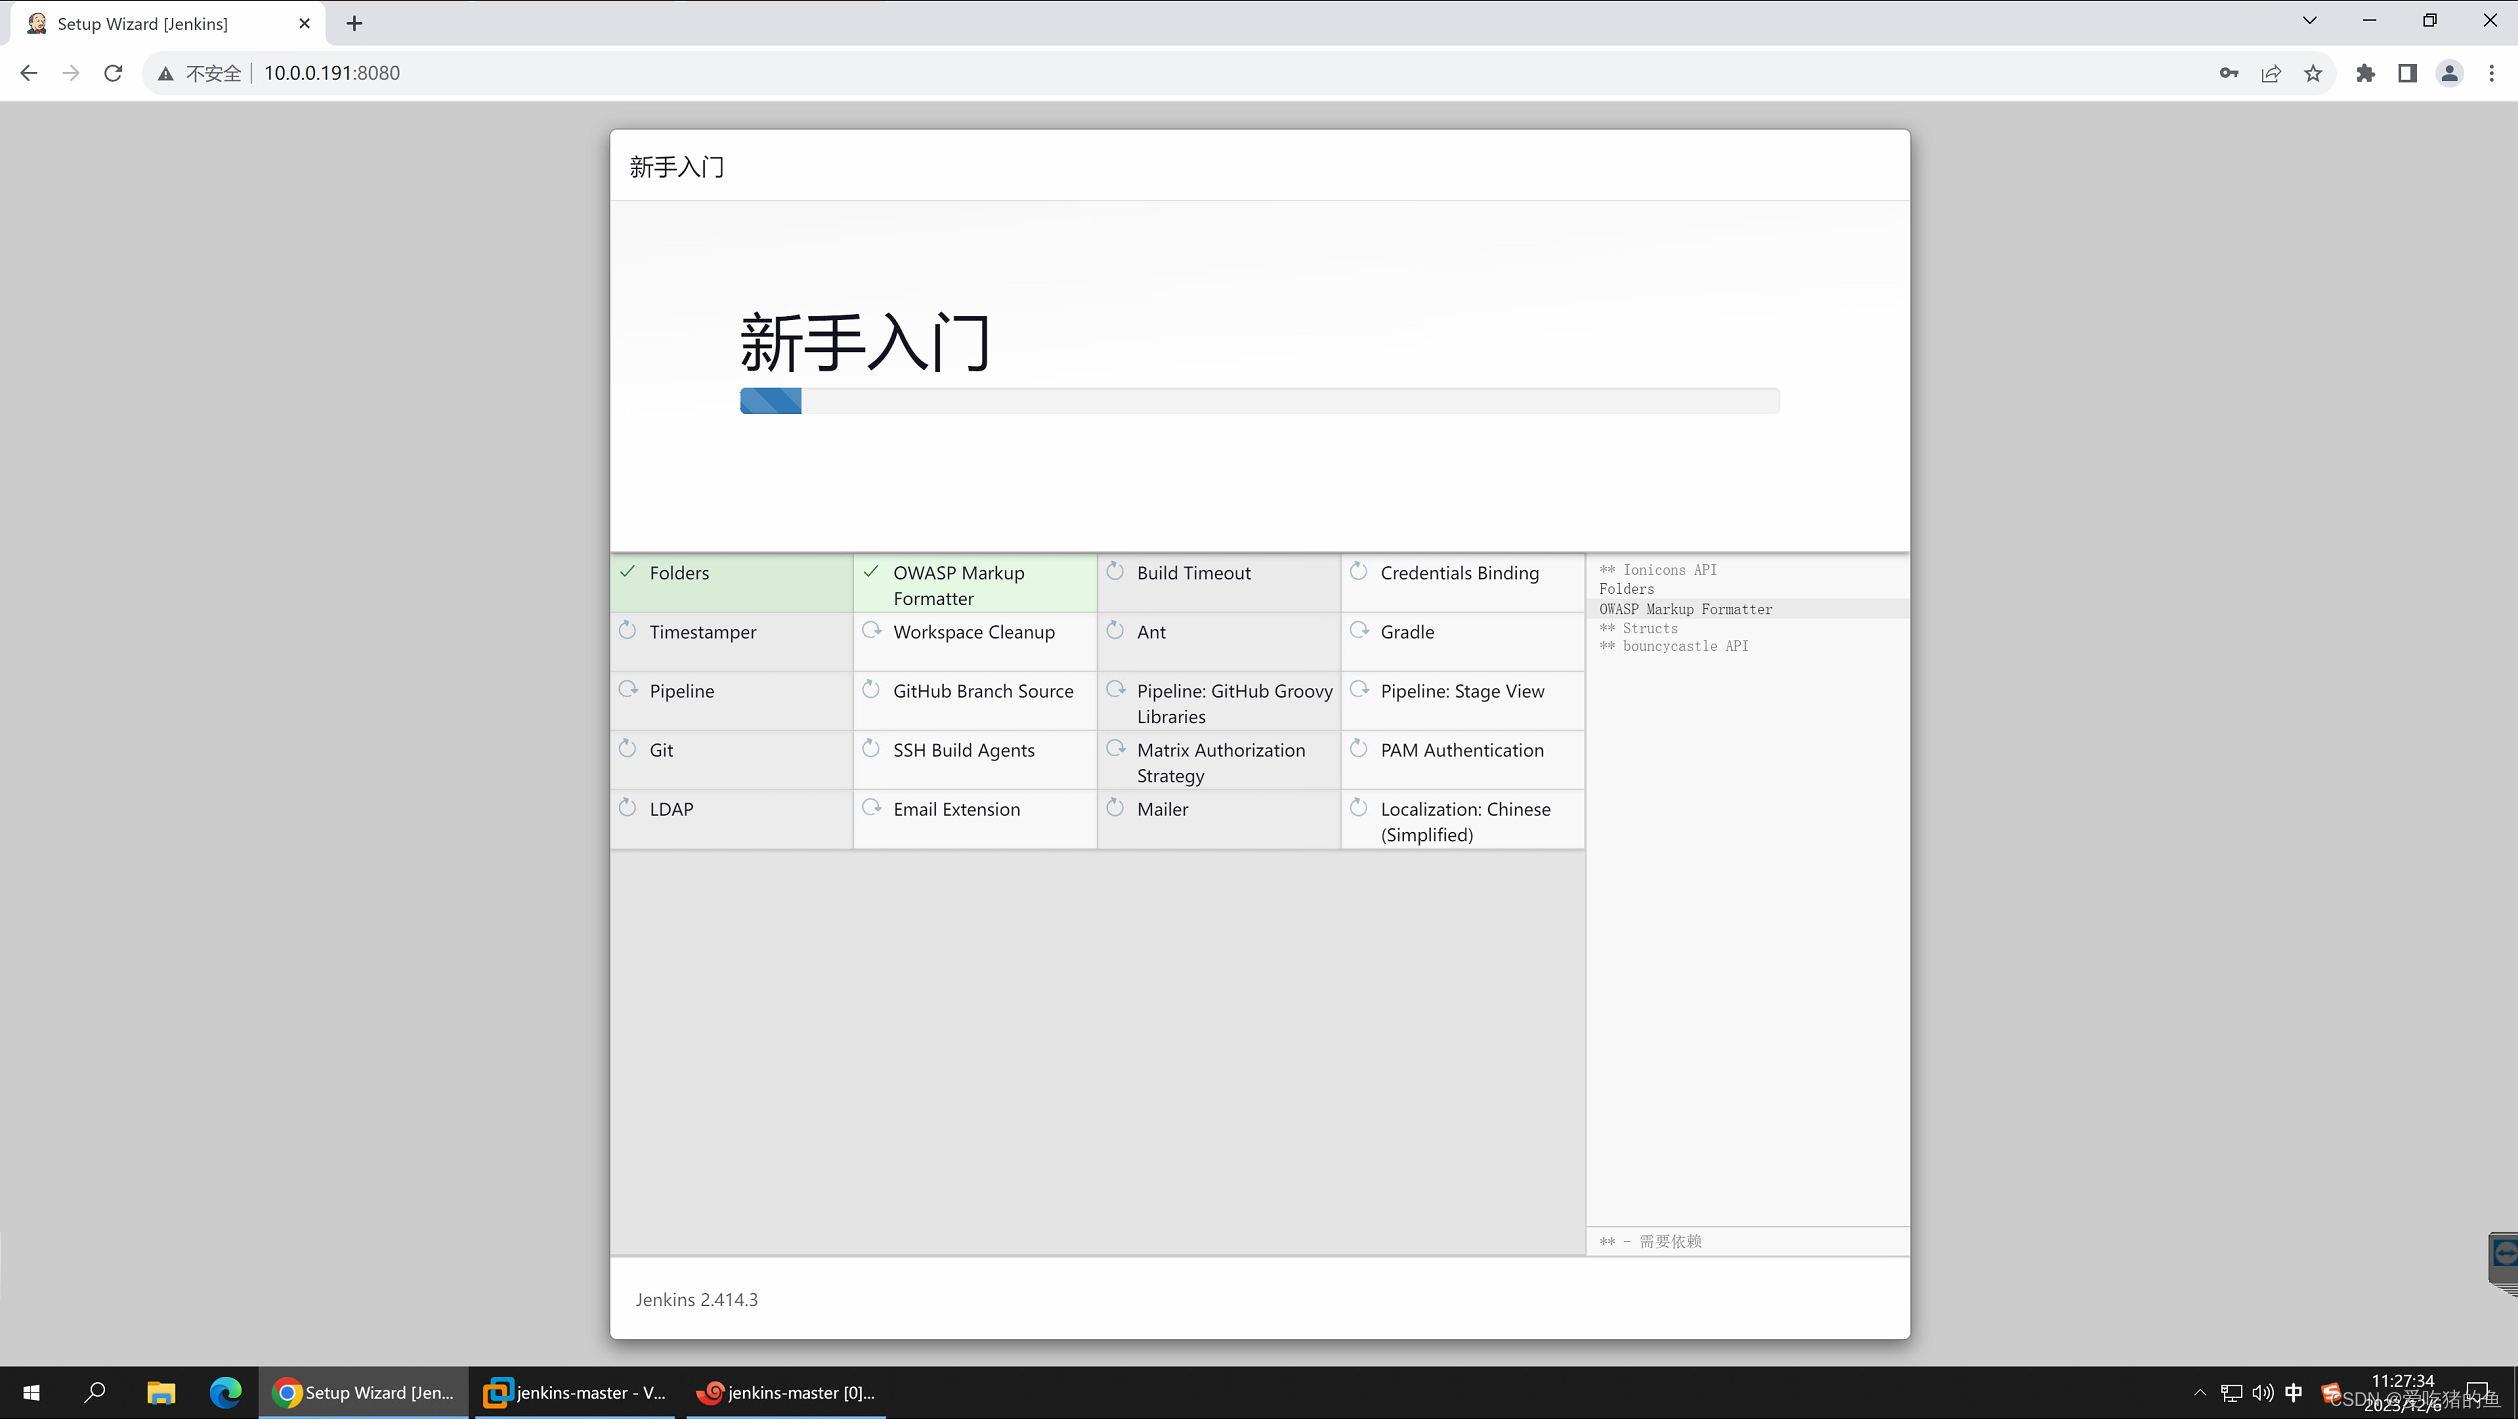The height and width of the screenshot is (1419, 2518).
Task: Select the Localization: Chinese (Simplified) text
Action: click(1465, 822)
